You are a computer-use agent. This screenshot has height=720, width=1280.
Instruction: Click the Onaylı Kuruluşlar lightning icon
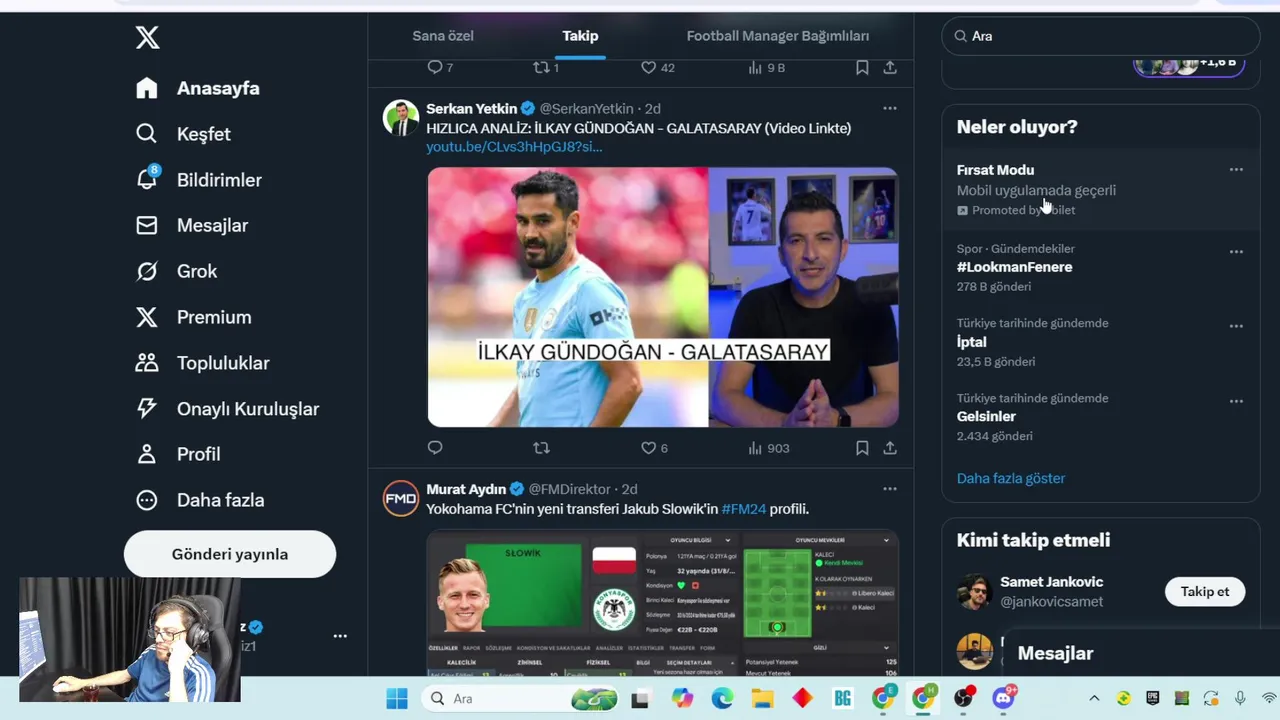[147, 408]
